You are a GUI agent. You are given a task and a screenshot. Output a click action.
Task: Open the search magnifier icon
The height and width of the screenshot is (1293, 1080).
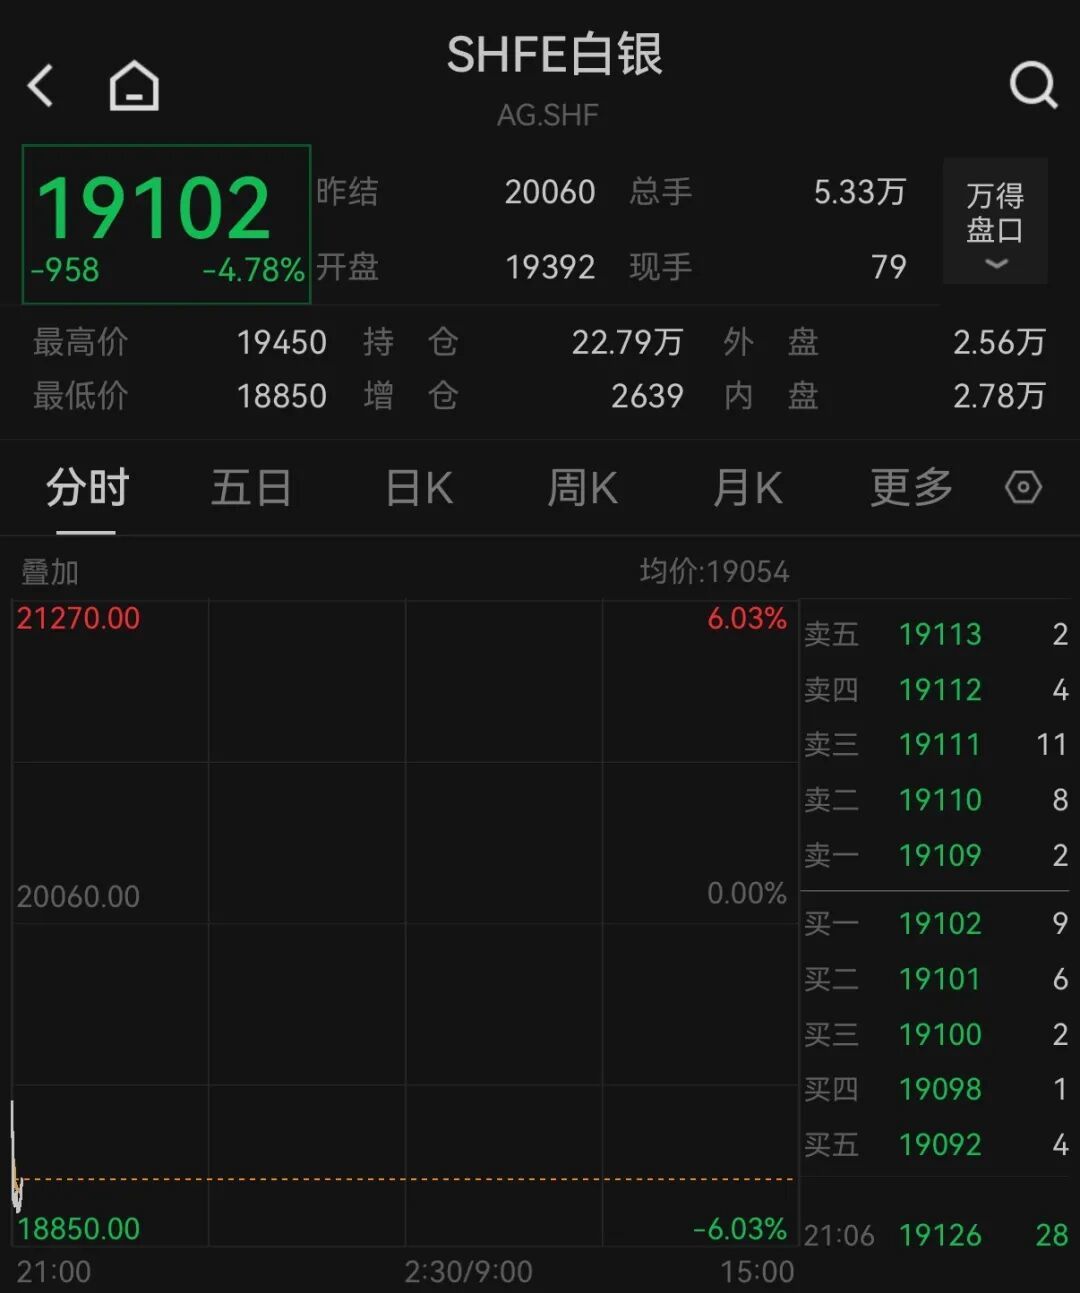1033,85
